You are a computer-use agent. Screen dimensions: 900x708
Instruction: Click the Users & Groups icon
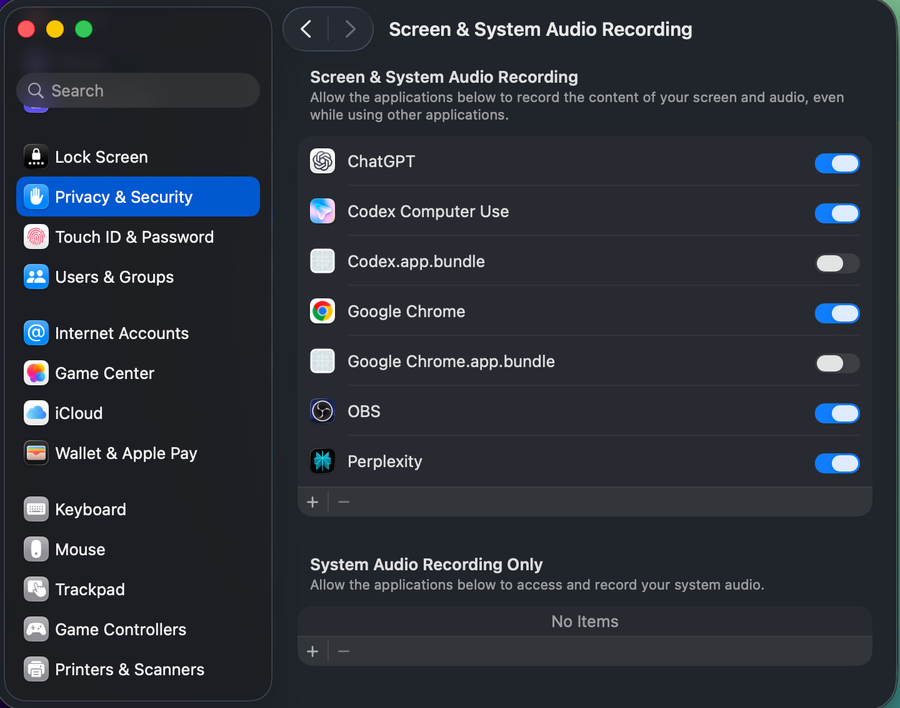(36, 277)
